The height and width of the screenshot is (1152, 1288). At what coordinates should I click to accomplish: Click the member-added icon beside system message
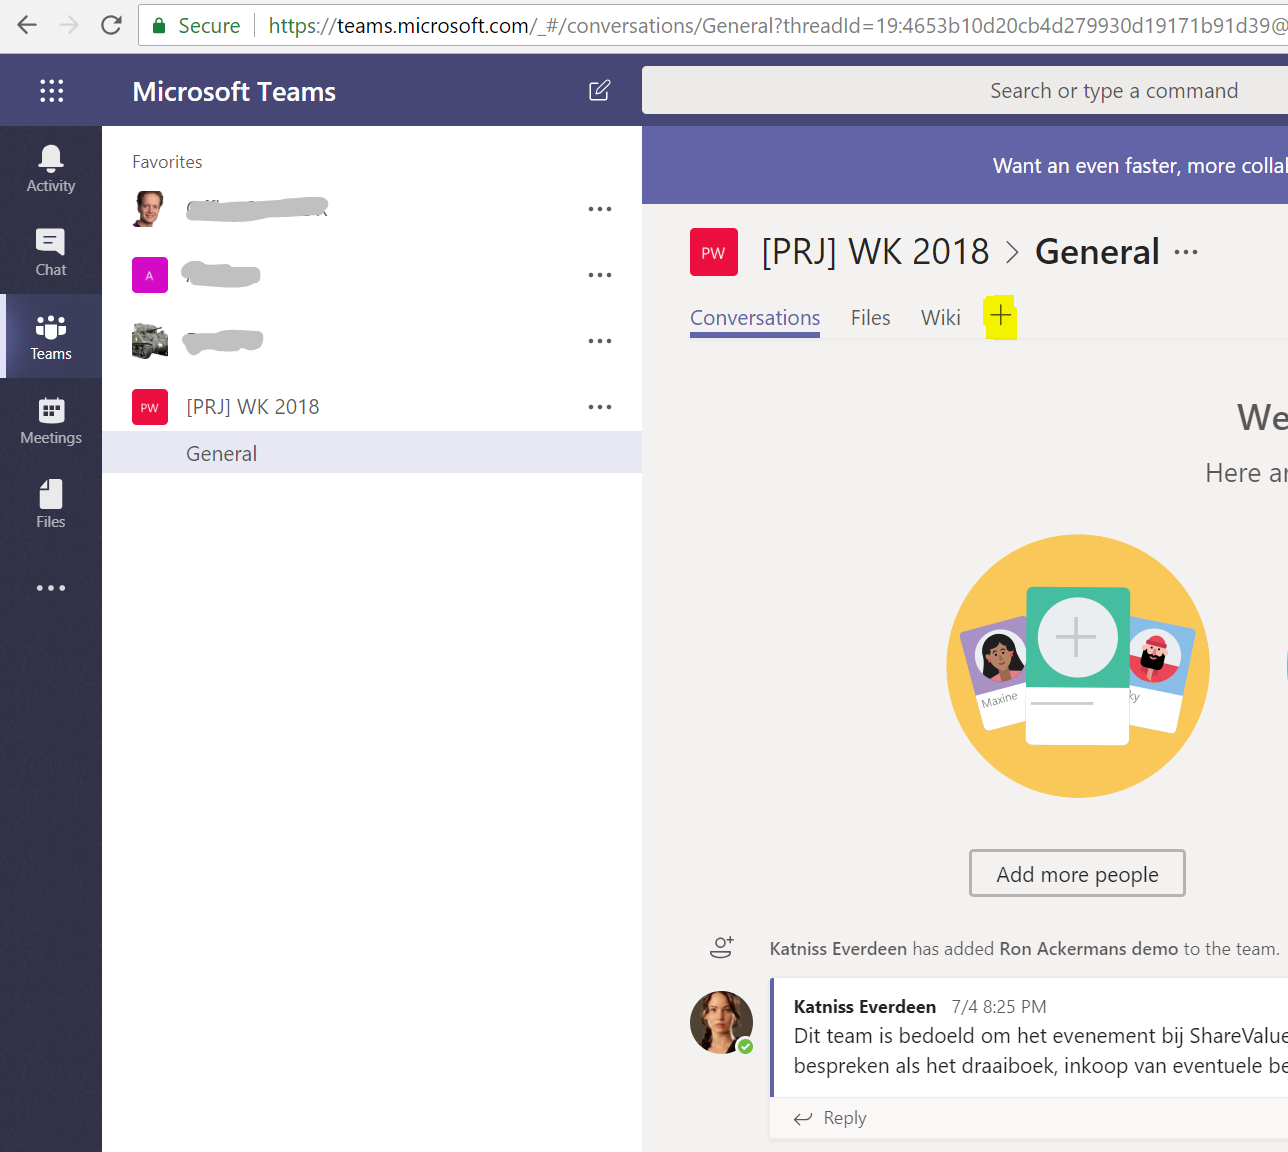pyautogui.click(x=722, y=948)
